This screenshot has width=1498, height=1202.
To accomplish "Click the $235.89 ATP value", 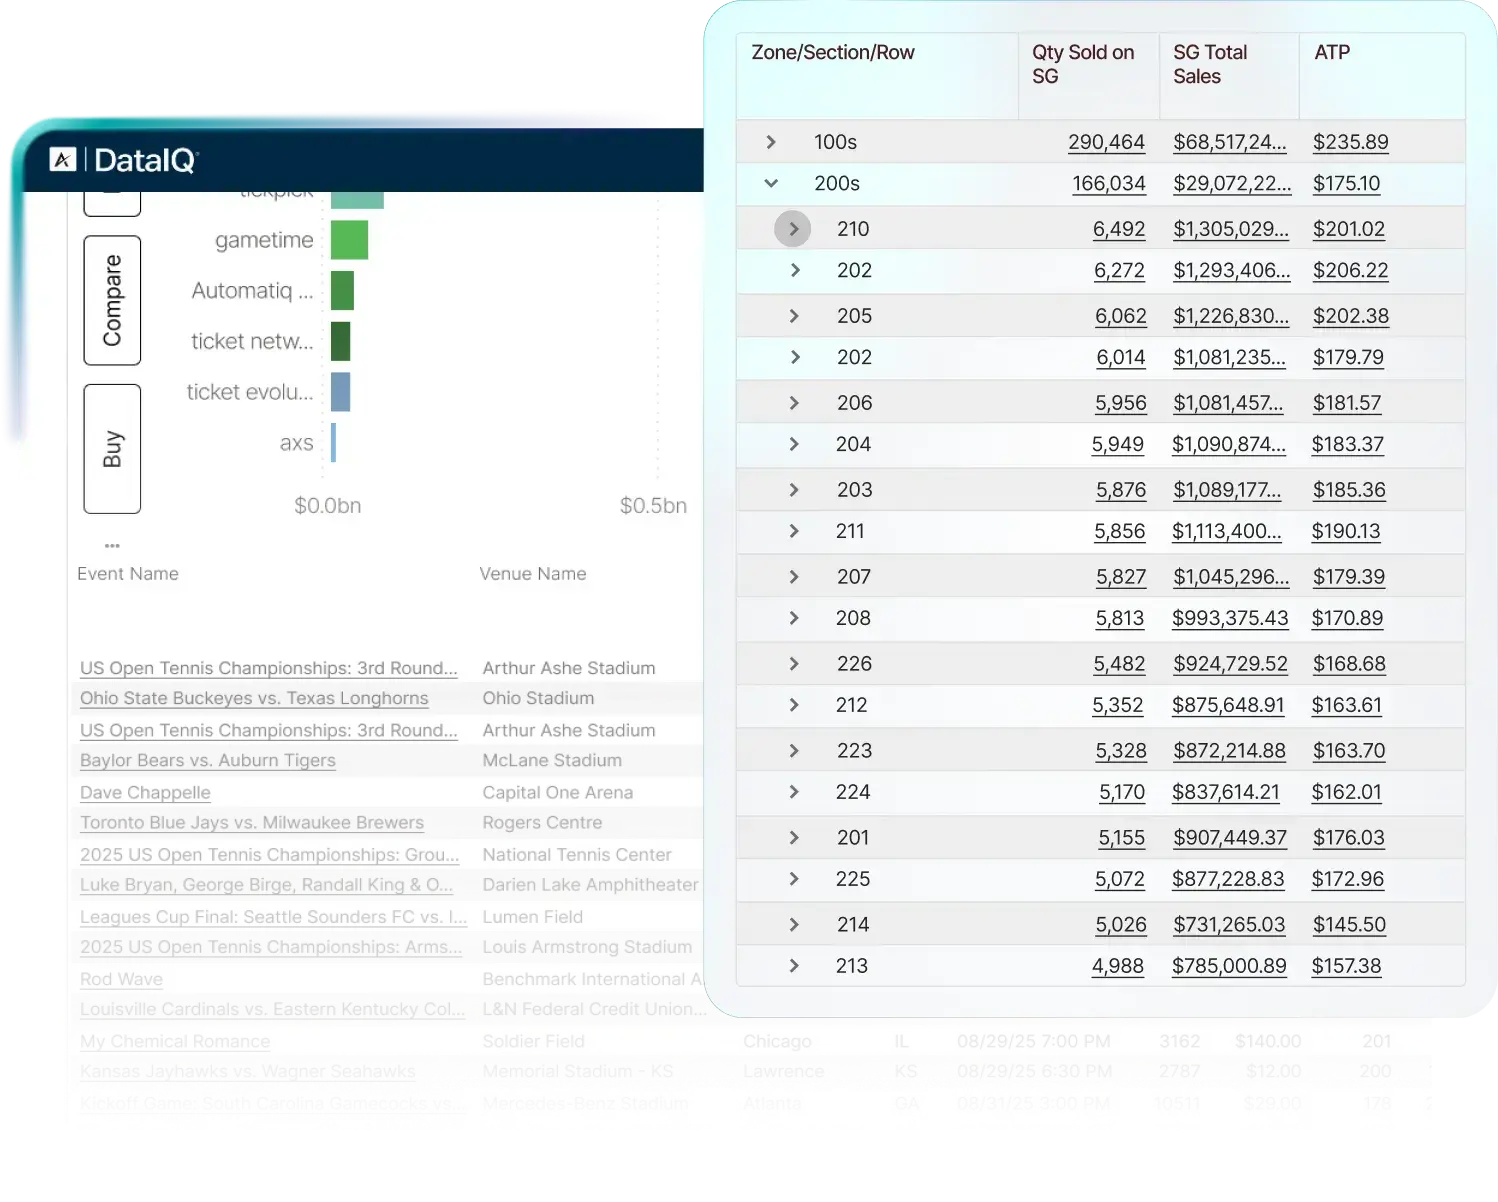I will 1350,142.
